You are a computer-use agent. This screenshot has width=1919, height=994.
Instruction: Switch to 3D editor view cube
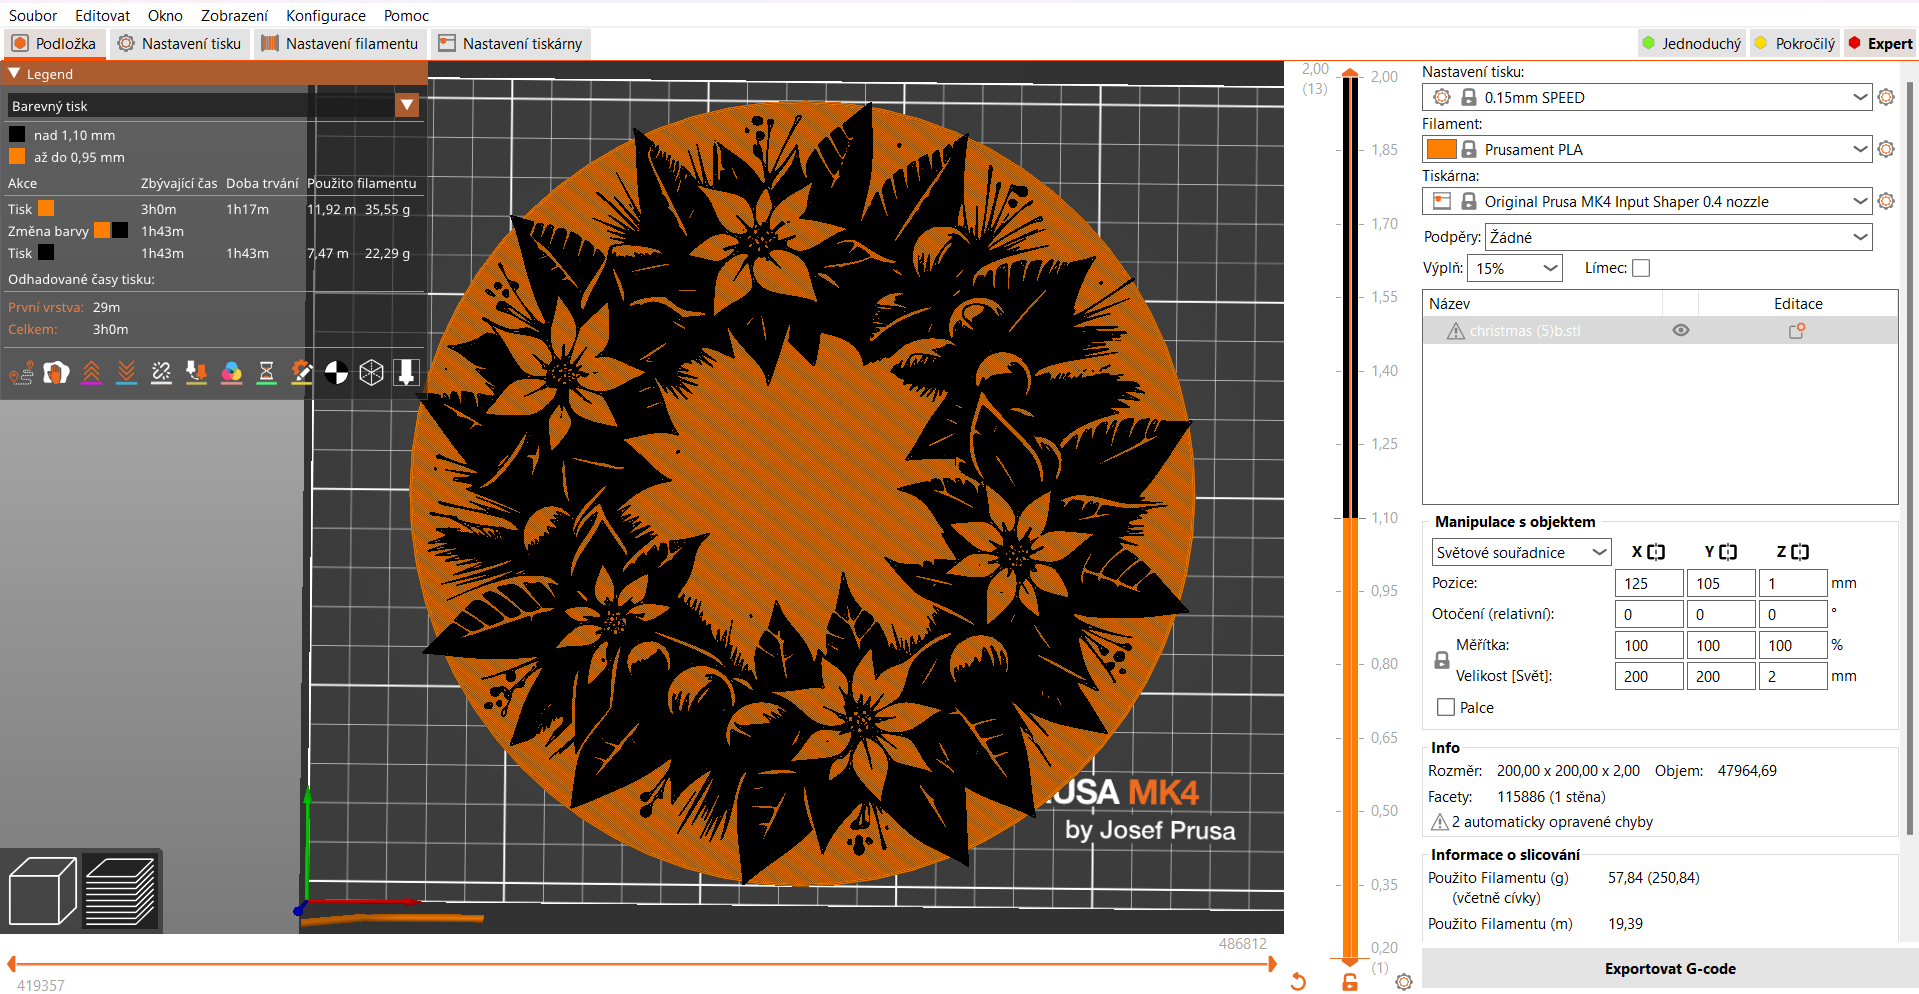(42, 890)
